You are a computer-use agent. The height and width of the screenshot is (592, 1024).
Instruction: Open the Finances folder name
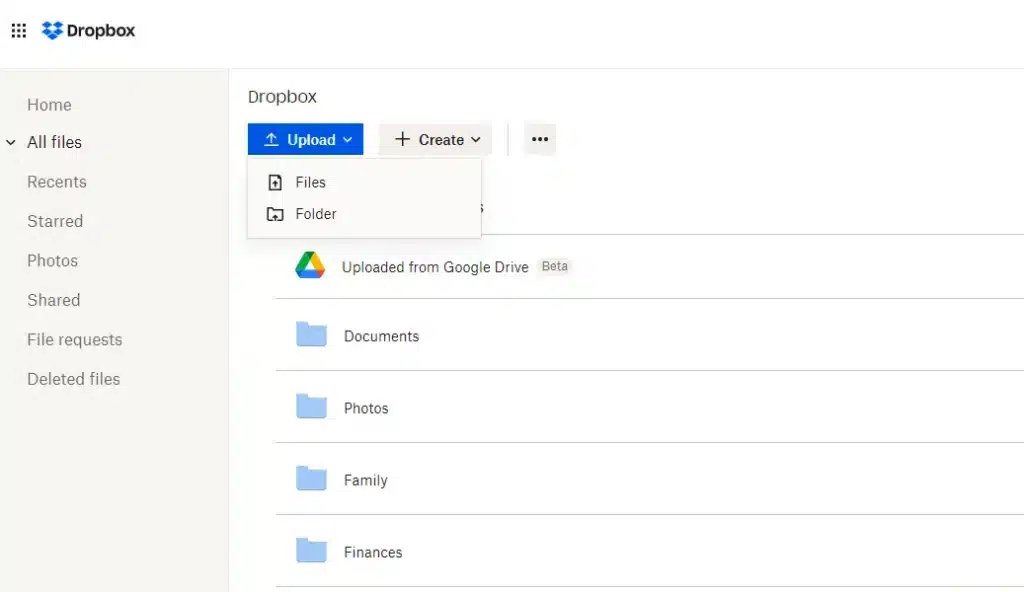(374, 553)
